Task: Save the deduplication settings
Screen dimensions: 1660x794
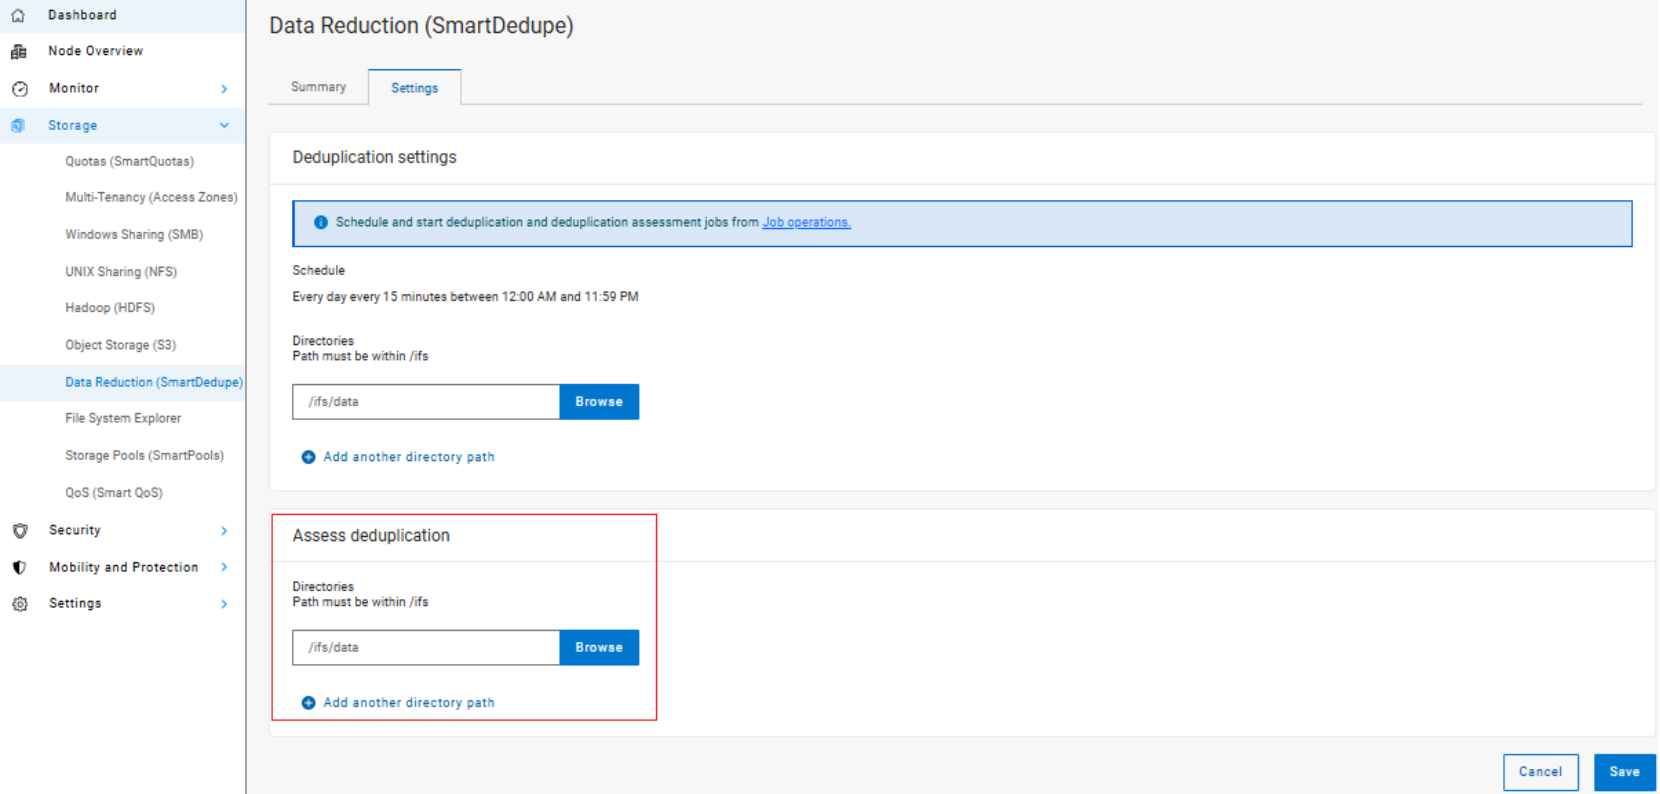Action: (1625, 772)
